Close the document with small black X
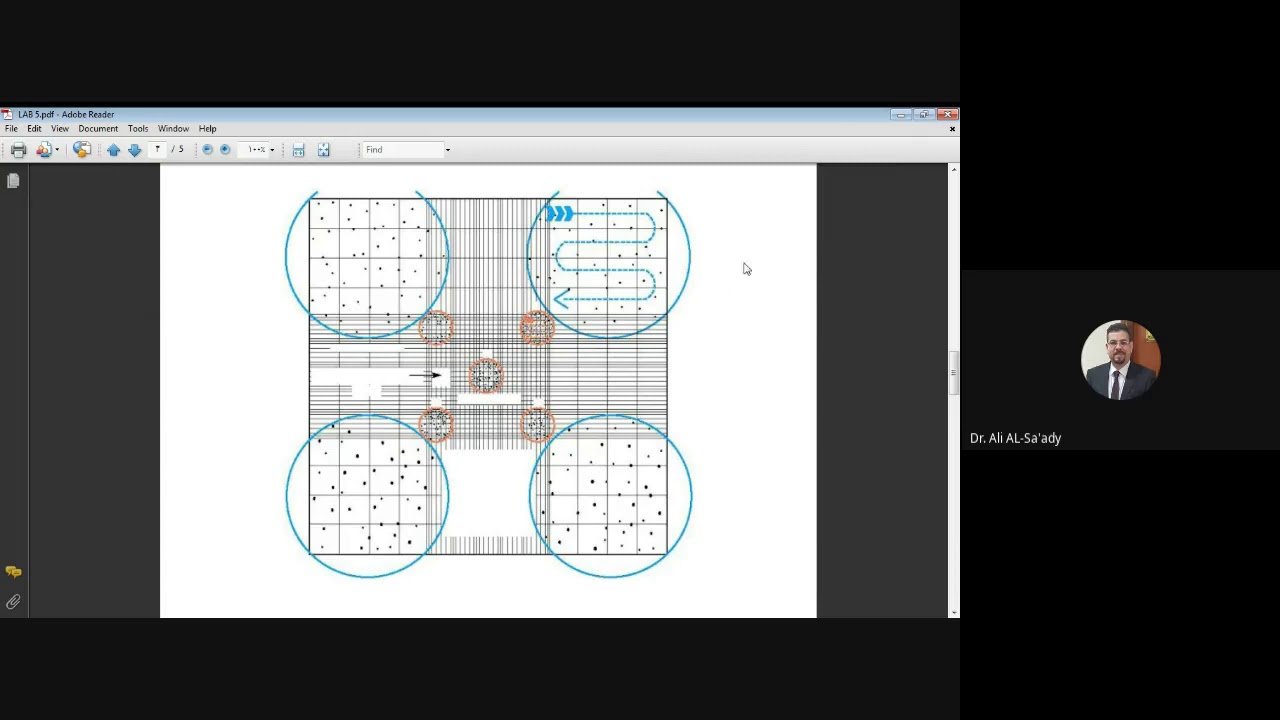 (x=952, y=129)
